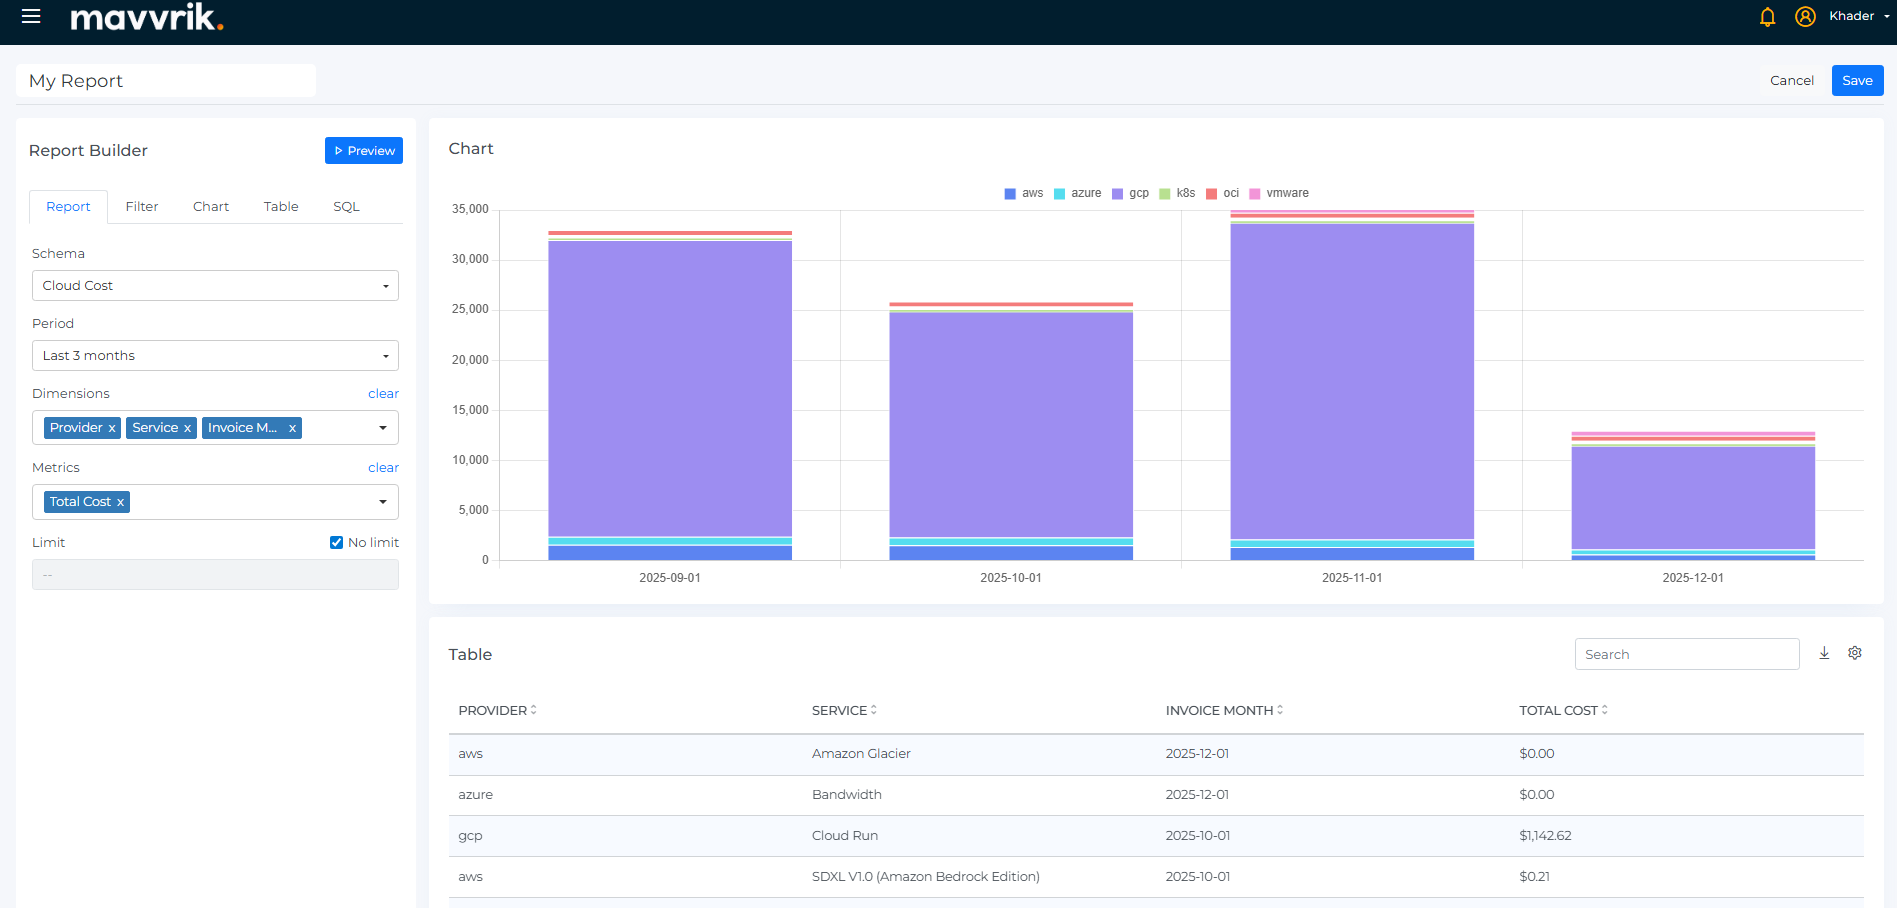The width and height of the screenshot is (1897, 908).
Task: Toggle aws series in chart legend
Action: coord(1024,193)
